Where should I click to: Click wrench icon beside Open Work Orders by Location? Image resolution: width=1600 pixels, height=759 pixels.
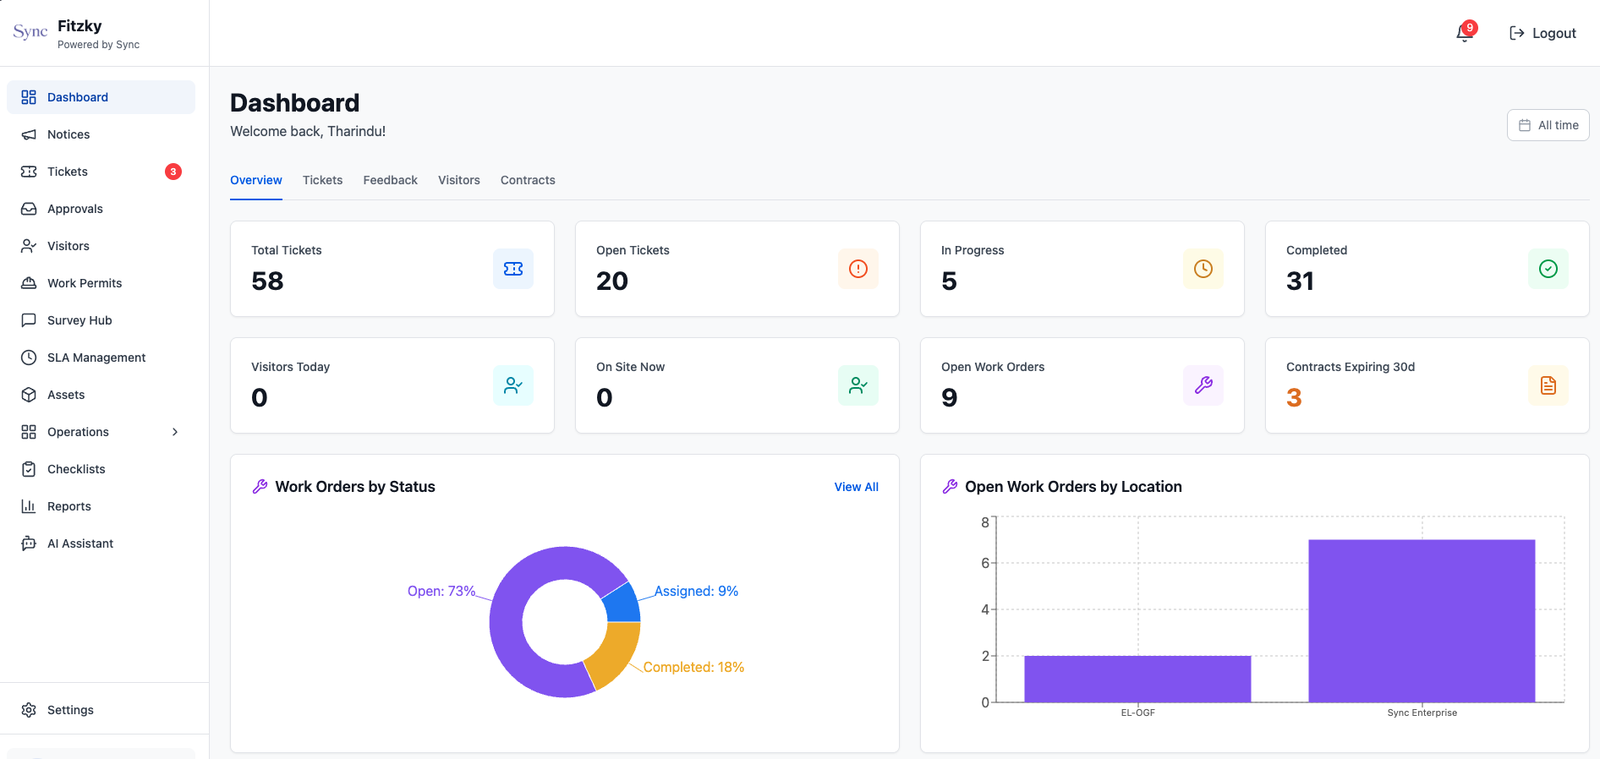click(x=950, y=486)
